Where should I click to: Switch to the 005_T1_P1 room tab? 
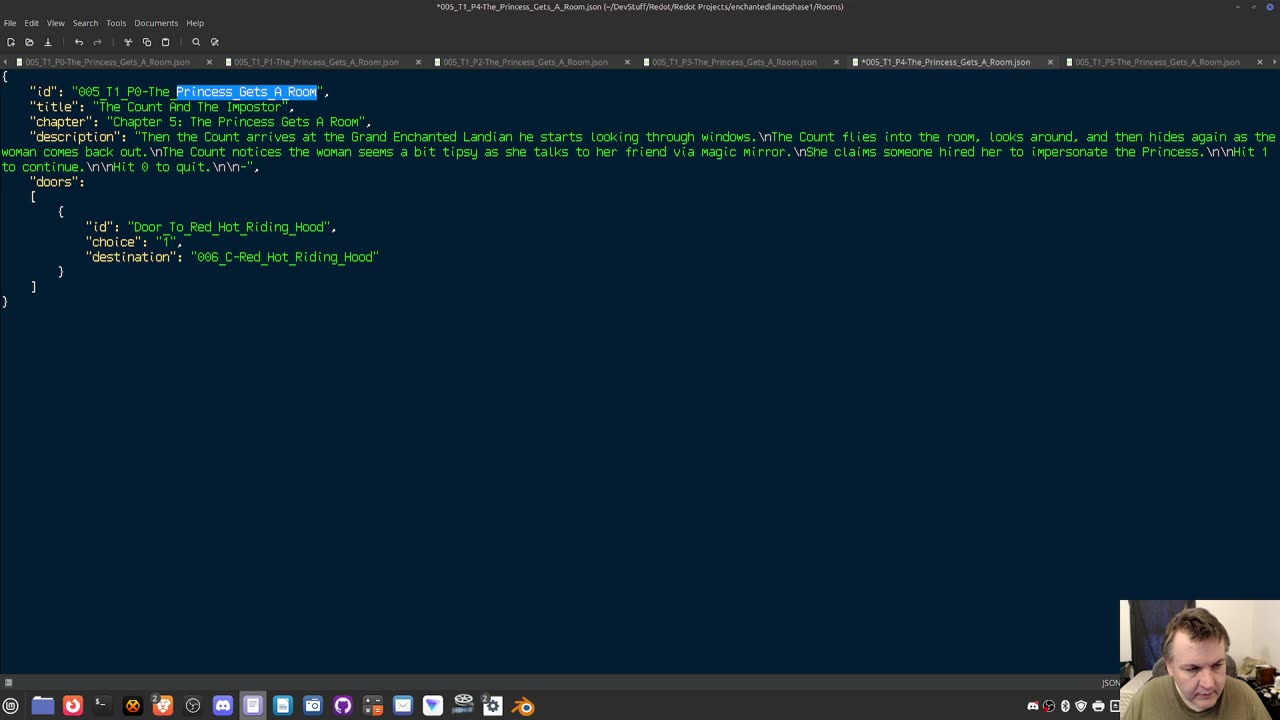pyautogui.click(x=316, y=62)
